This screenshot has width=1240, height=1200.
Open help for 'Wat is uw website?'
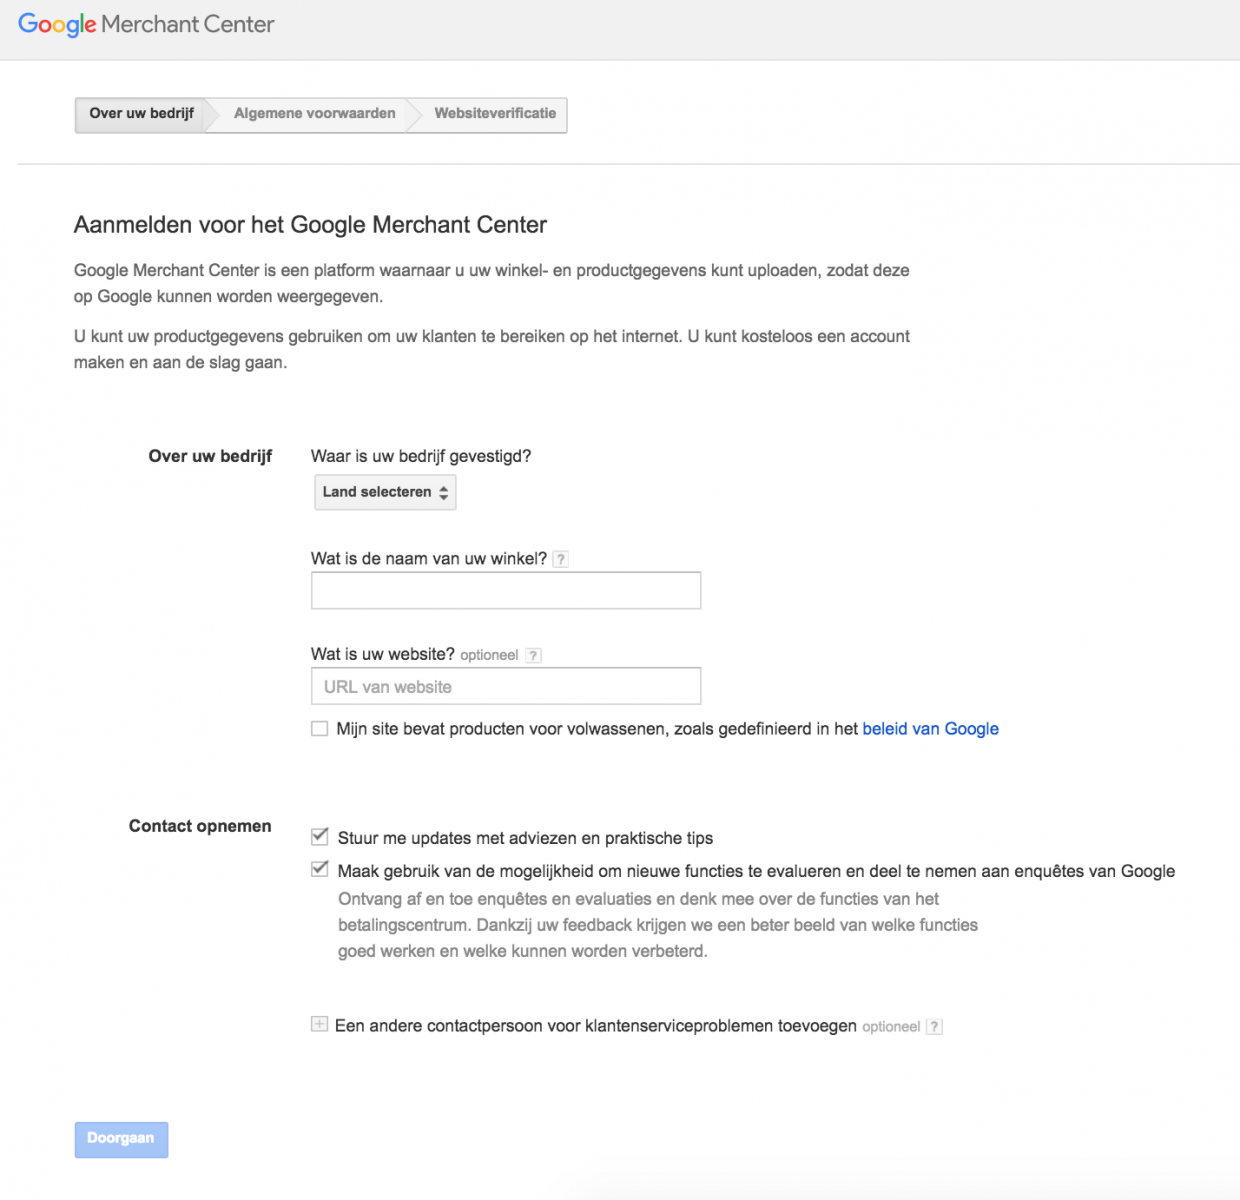pos(533,655)
